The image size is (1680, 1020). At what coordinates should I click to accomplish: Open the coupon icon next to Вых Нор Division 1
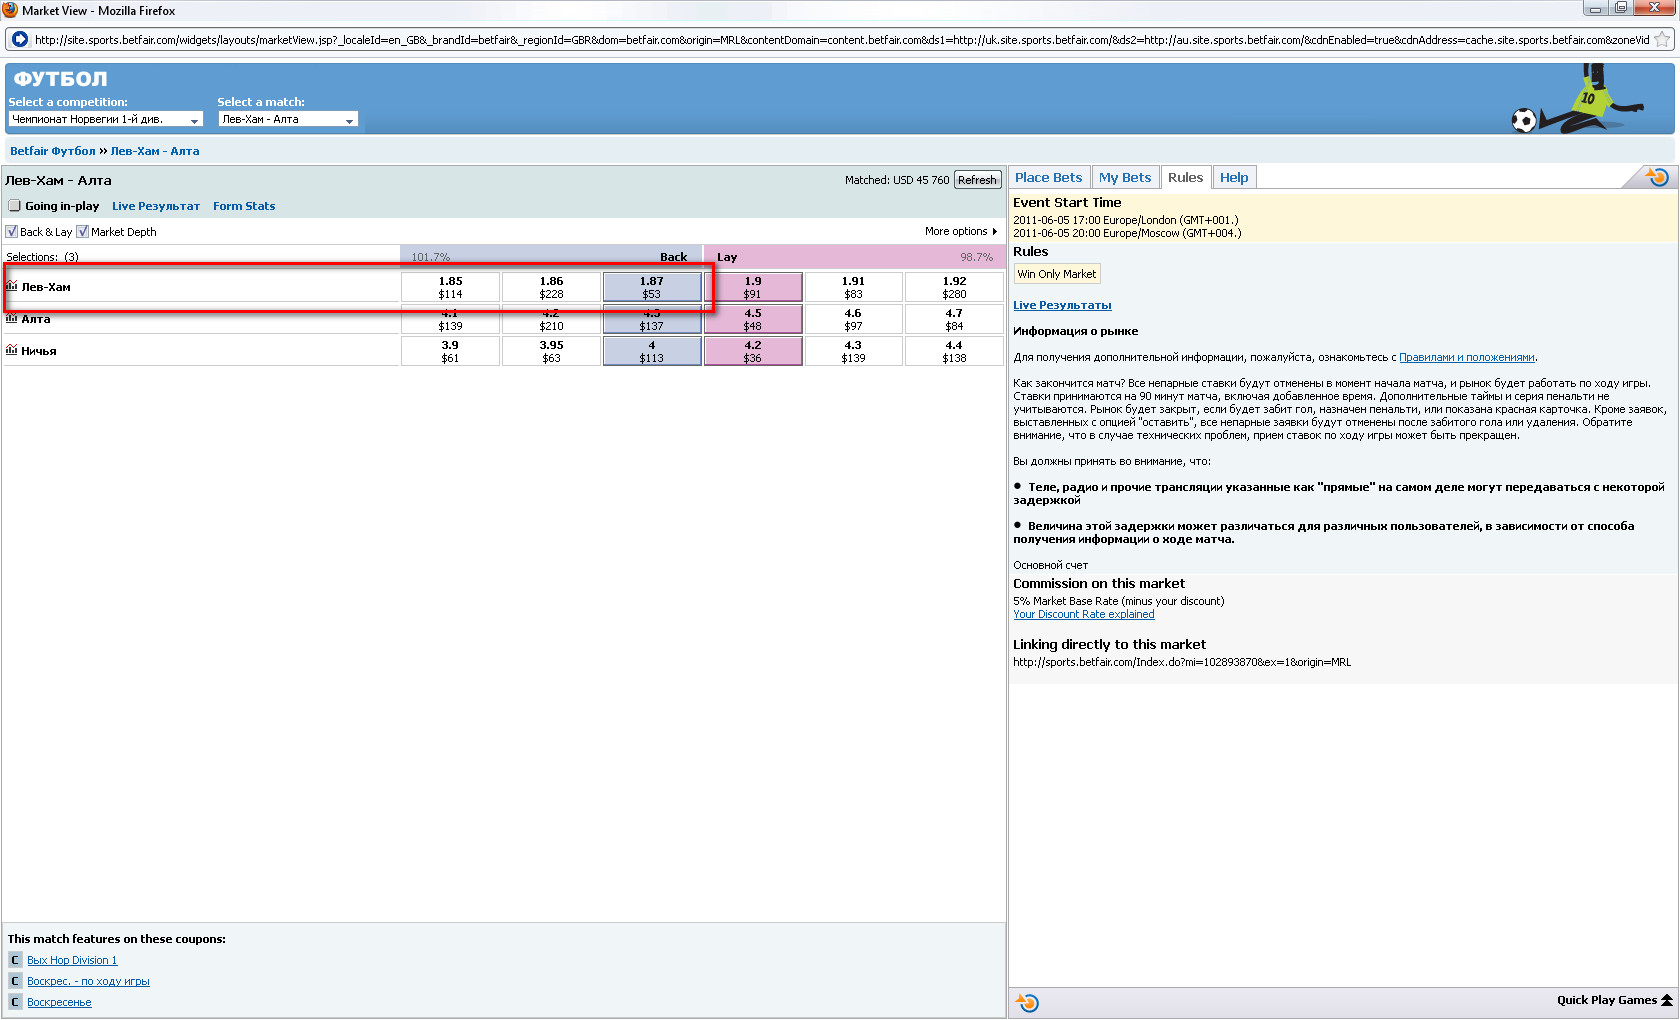(x=15, y=960)
